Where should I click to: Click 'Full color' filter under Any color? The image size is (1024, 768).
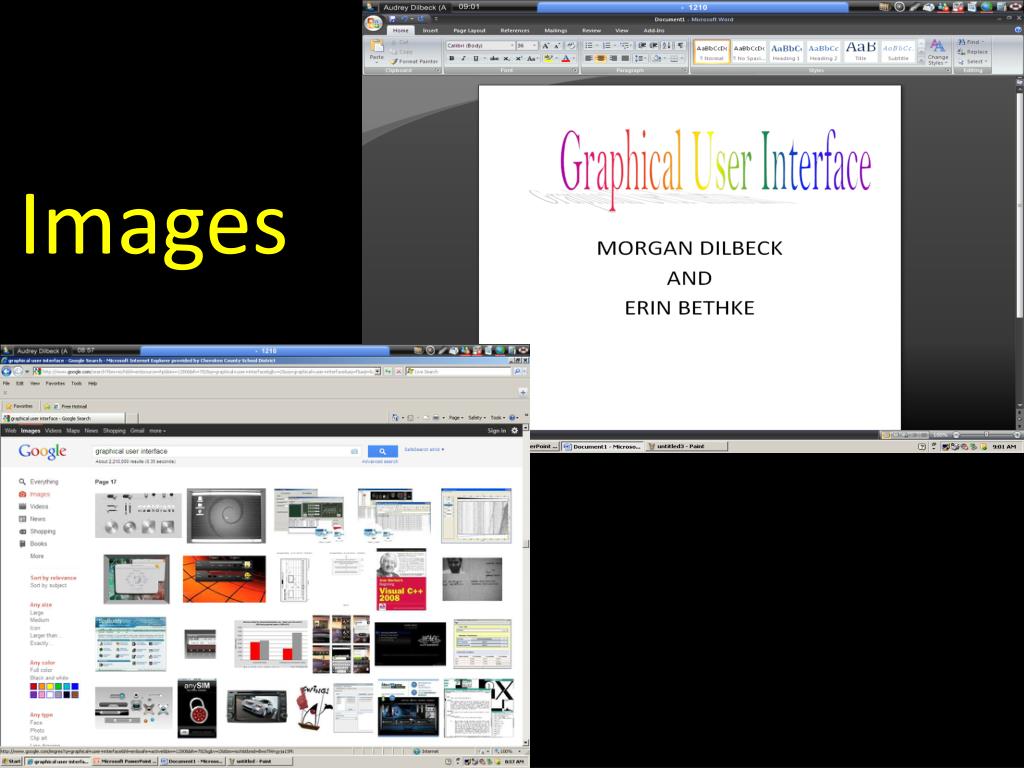coord(40,671)
